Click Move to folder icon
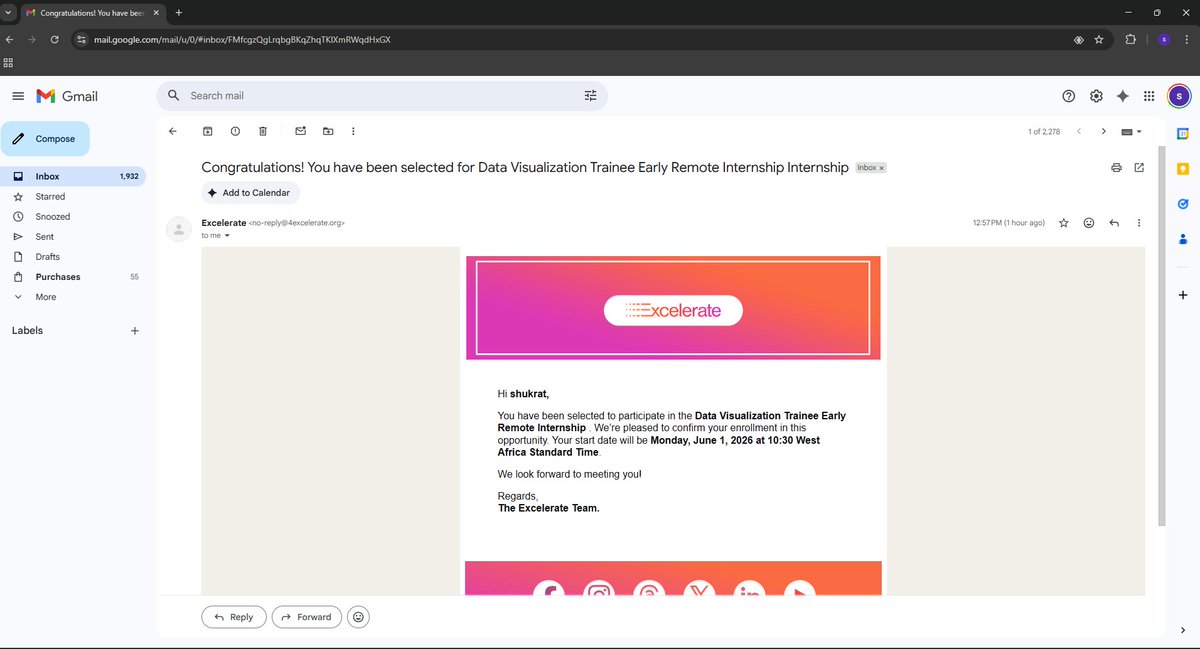The height and width of the screenshot is (649, 1200). pyautogui.click(x=328, y=131)
